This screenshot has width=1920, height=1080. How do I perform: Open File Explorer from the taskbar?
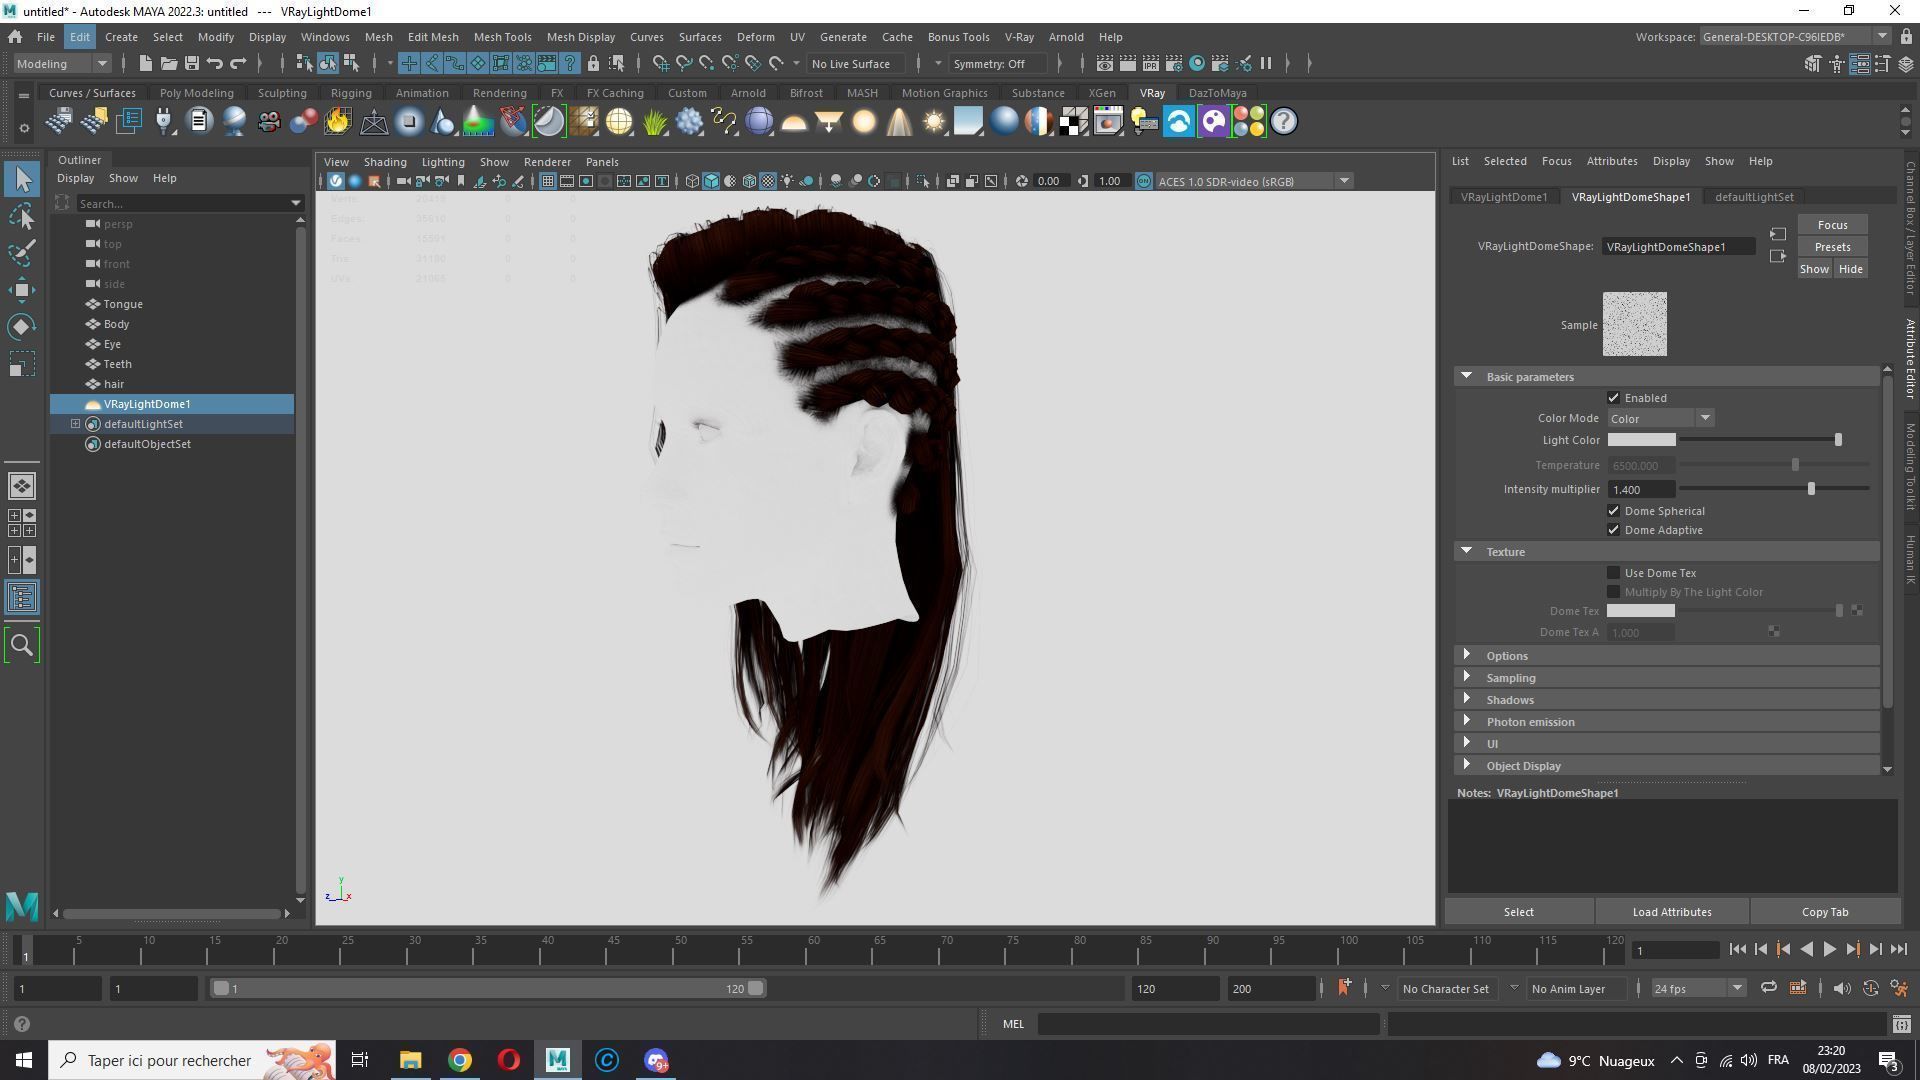(410, 1060)
